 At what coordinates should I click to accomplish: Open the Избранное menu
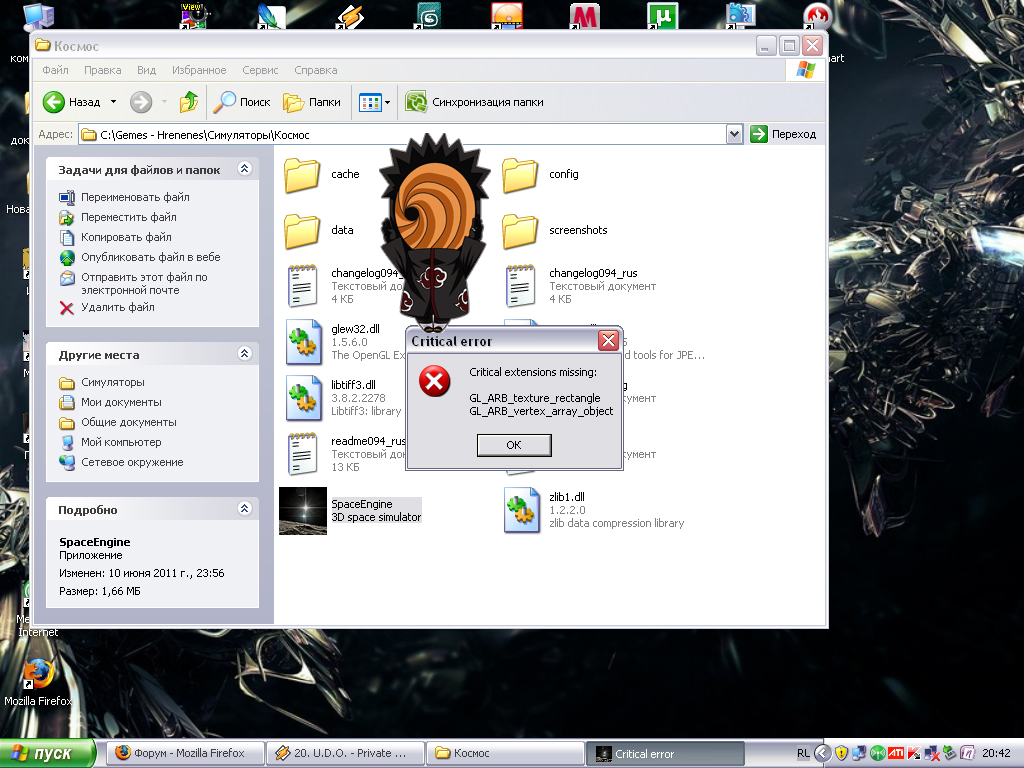click(199, 70)
